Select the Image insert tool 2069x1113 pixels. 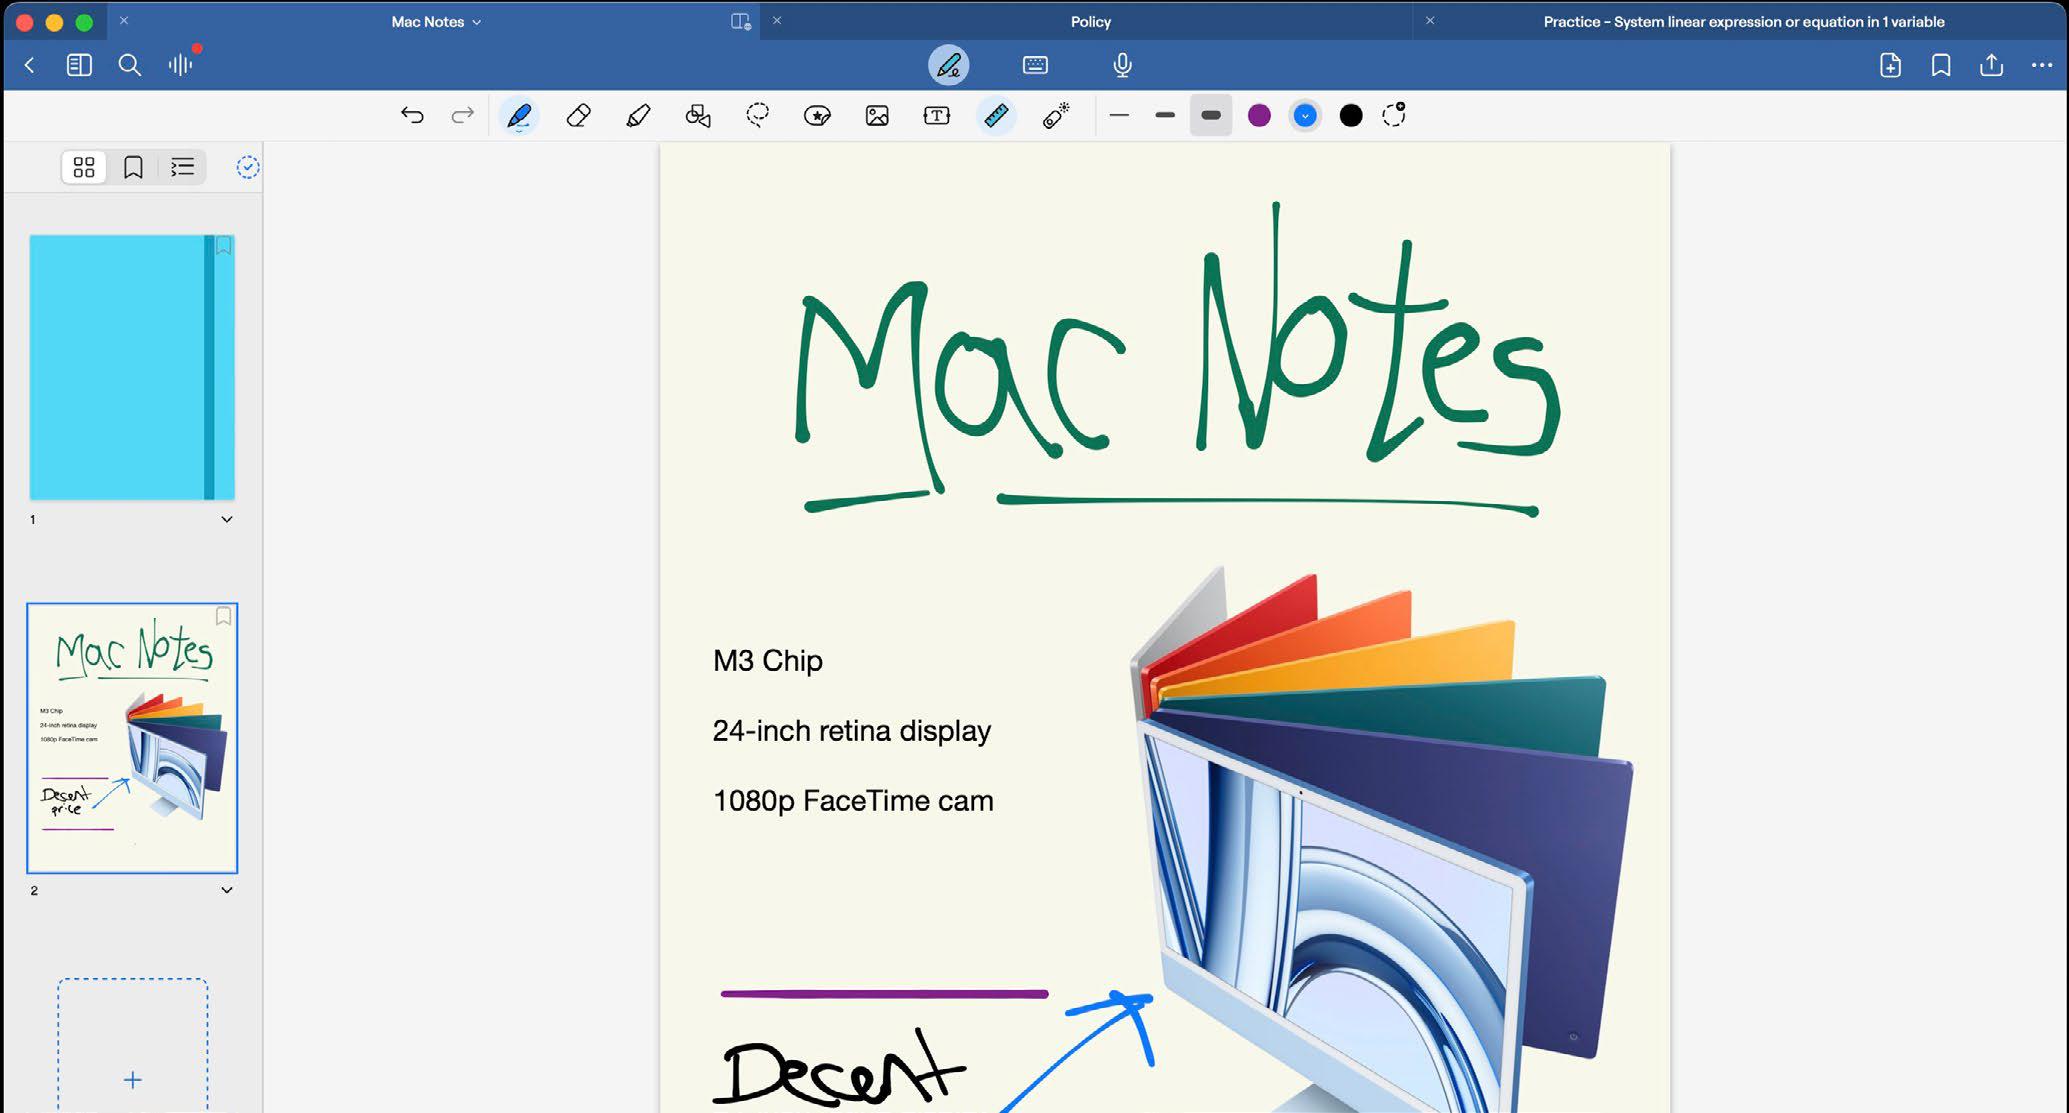877,116
